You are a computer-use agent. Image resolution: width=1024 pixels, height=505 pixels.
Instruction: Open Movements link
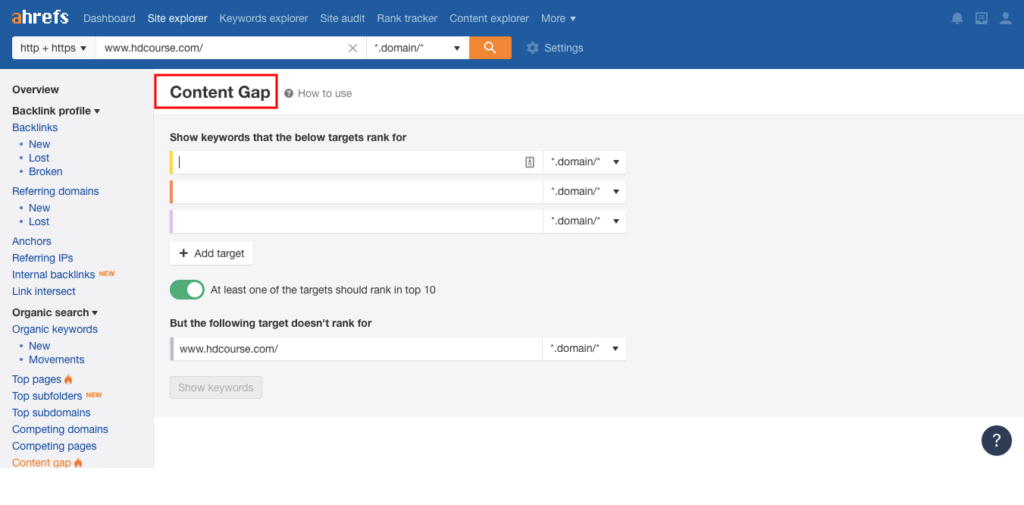pyautogui.click(x=56, y=359)
